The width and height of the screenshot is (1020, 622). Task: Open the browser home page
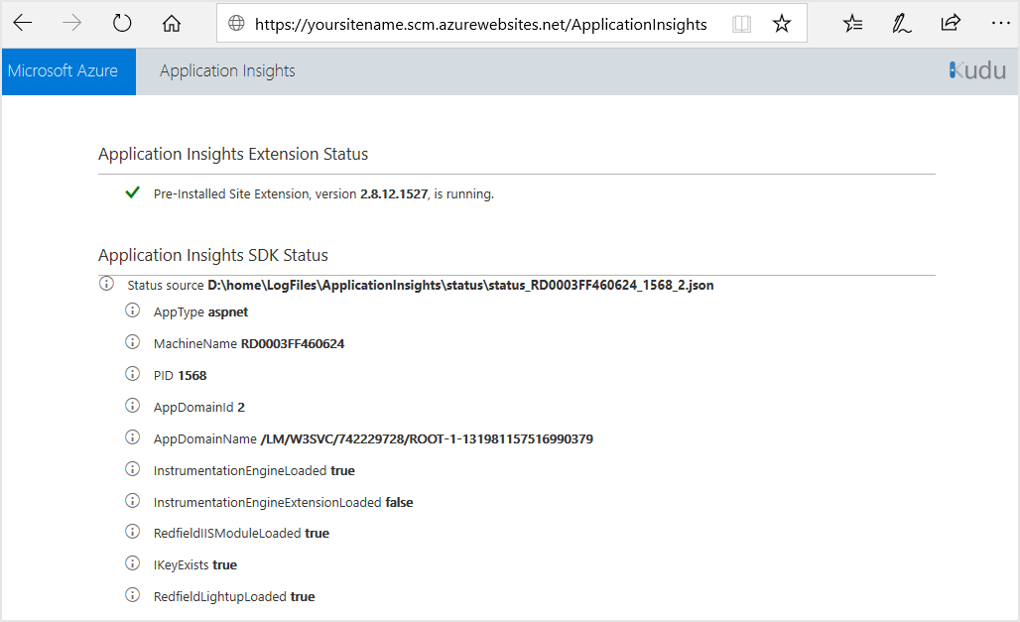(171, 21)
